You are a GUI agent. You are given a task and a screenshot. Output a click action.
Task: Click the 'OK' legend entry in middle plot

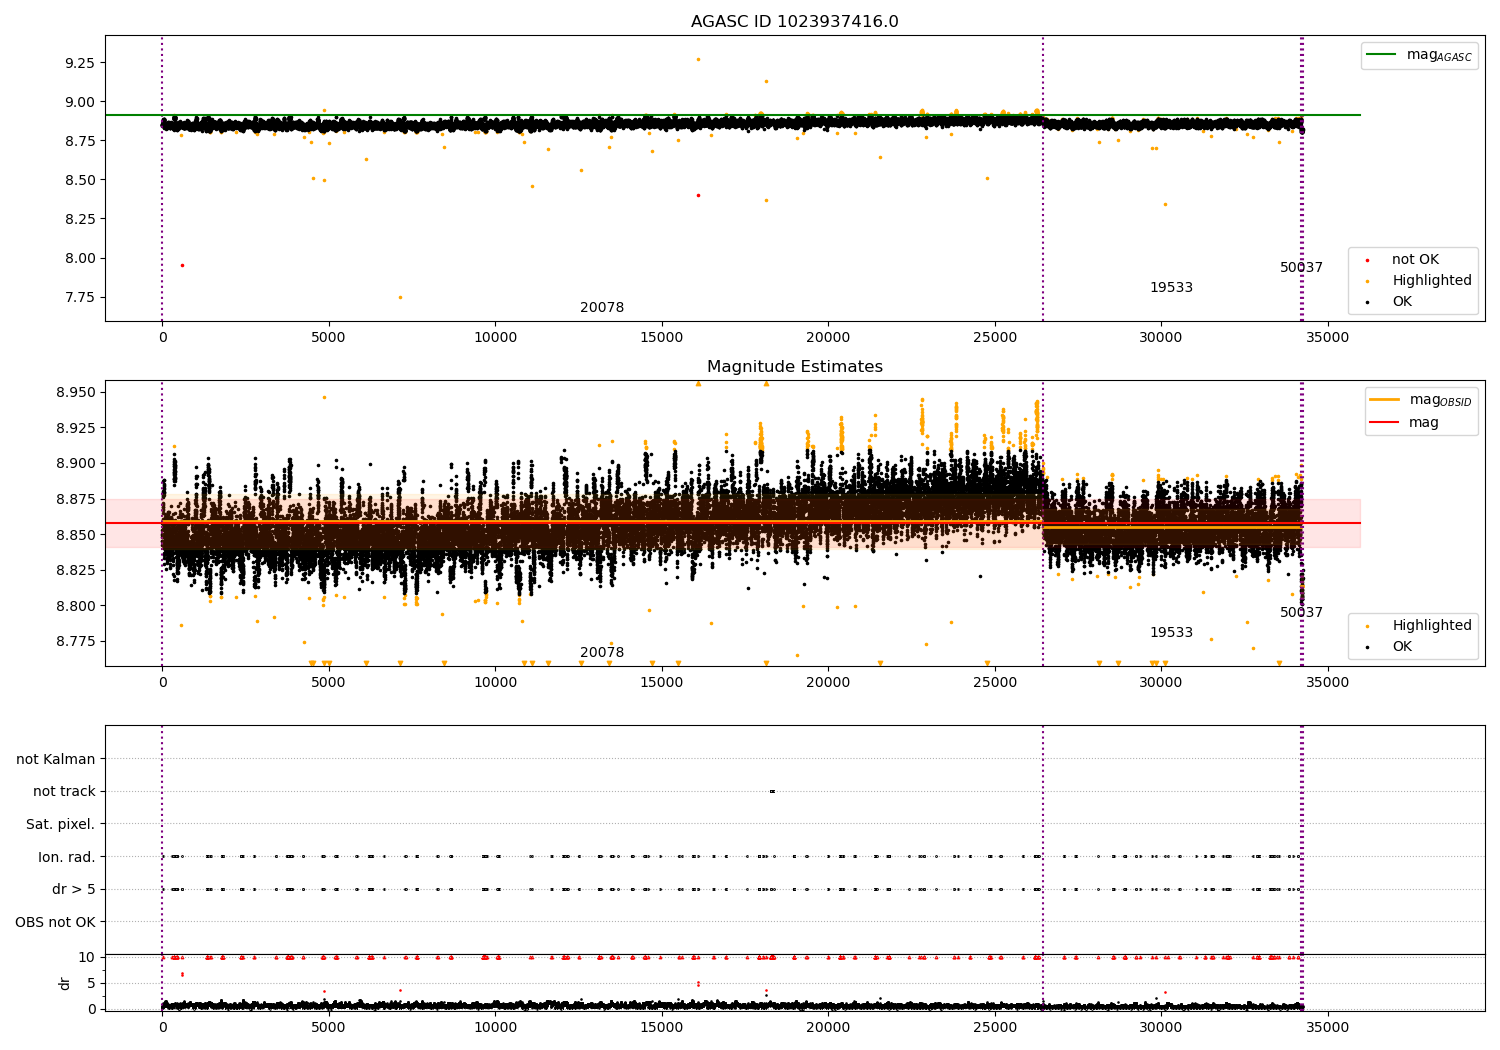(x=1388, y=647)
